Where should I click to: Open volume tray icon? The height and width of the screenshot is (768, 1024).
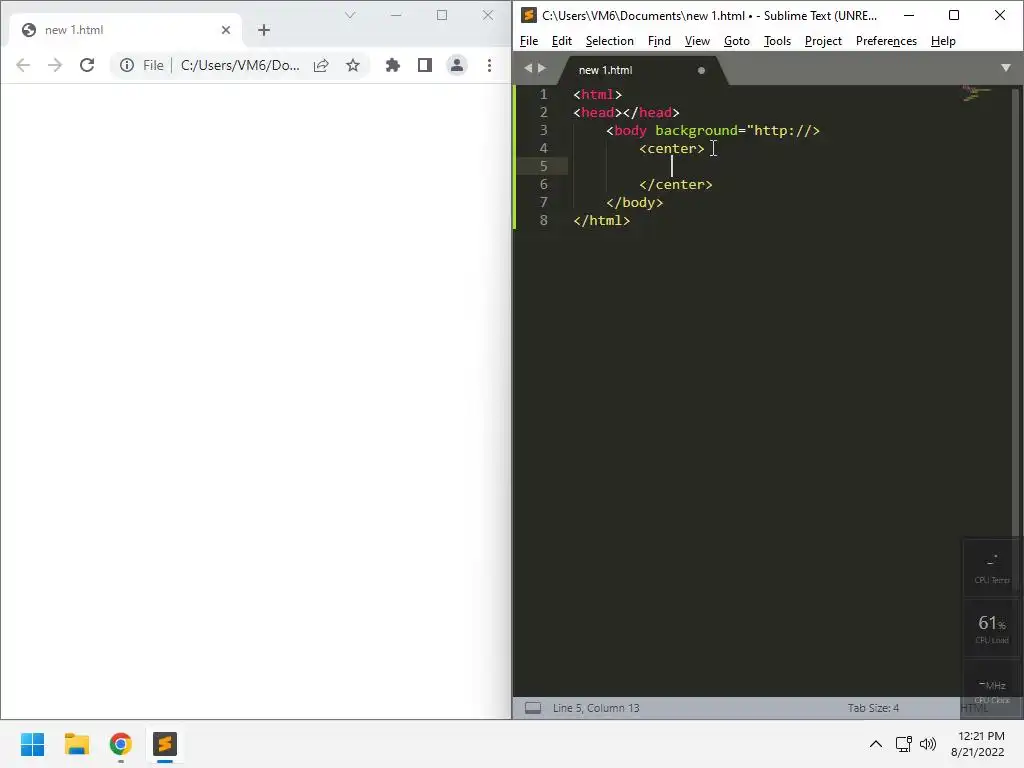click(928, 744)
